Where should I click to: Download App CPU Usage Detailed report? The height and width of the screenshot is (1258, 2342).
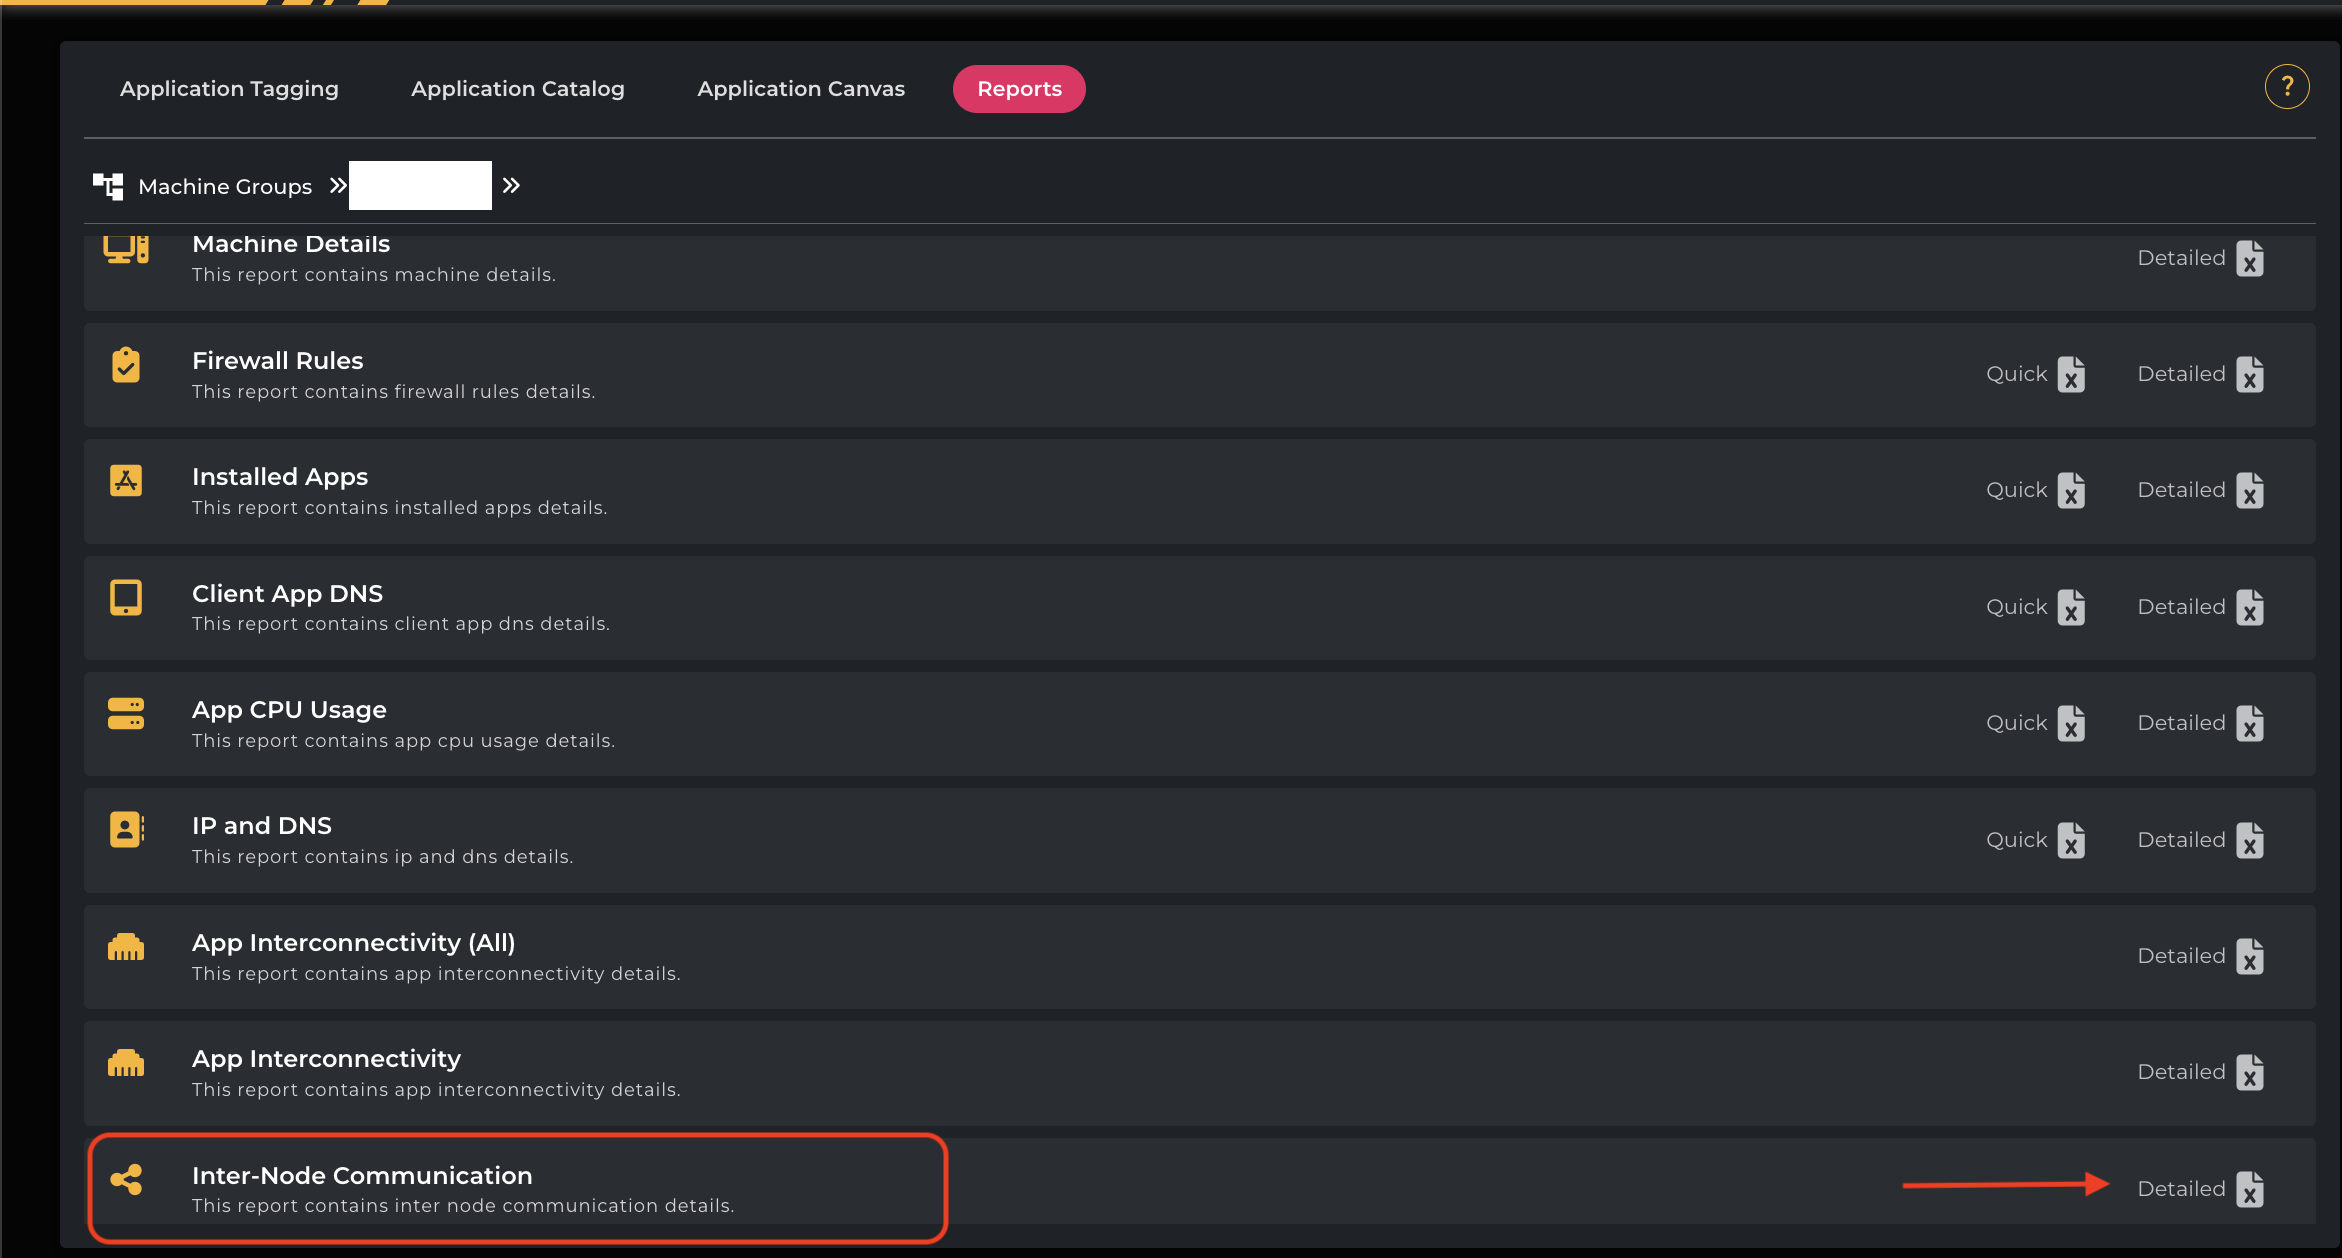pyautogui.click(x=2249, y=724)
